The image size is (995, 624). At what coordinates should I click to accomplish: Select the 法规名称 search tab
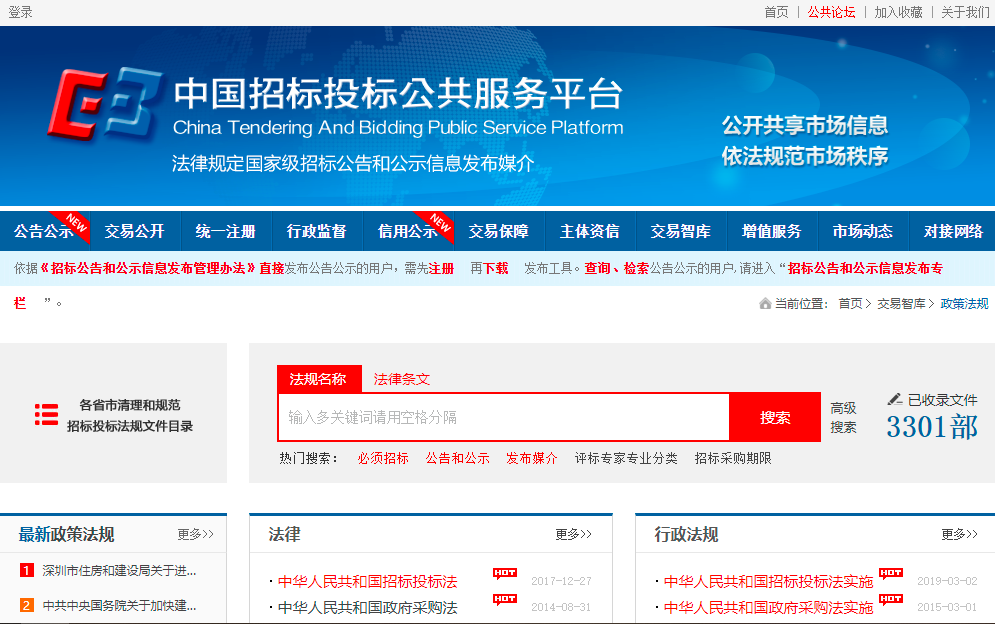(x=318, y=379)
